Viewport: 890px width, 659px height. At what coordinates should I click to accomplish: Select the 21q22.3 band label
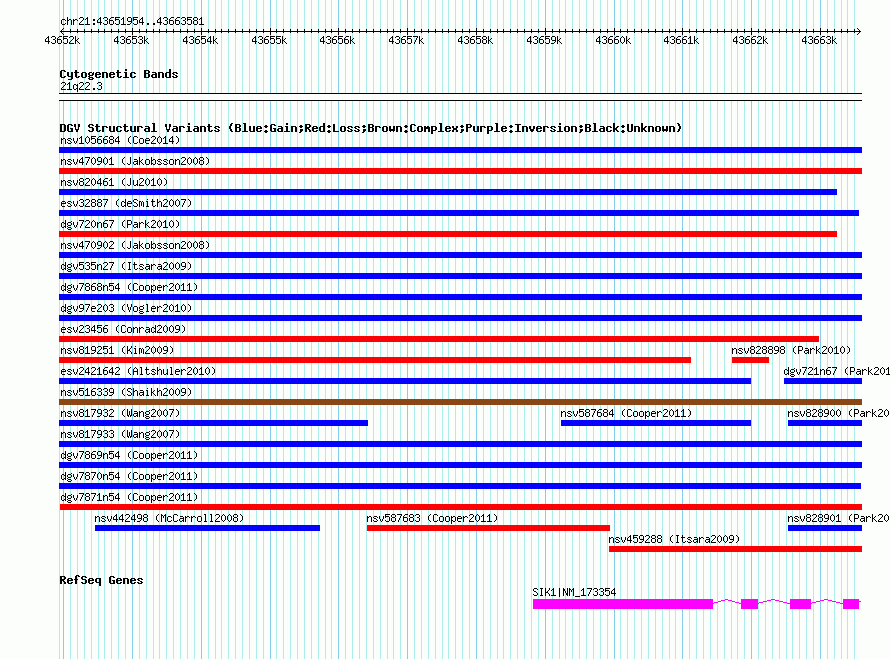click(x=81, y=86)
